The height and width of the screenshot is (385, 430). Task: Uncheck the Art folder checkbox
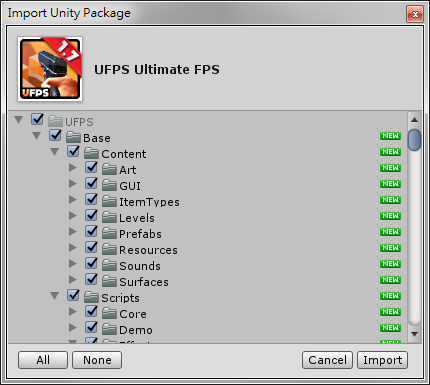point(91,167)
